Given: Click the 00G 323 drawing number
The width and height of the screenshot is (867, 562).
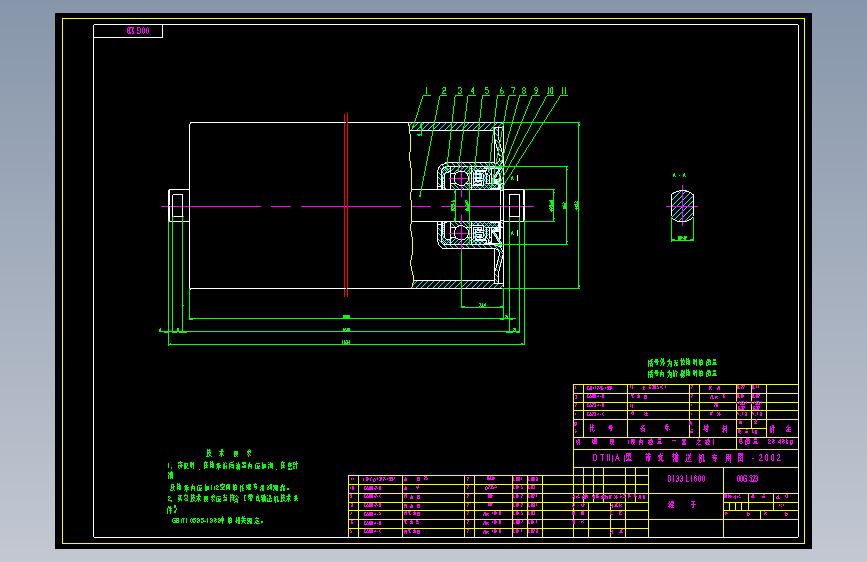Looking at the screenshot, I should tap(747, 479).
